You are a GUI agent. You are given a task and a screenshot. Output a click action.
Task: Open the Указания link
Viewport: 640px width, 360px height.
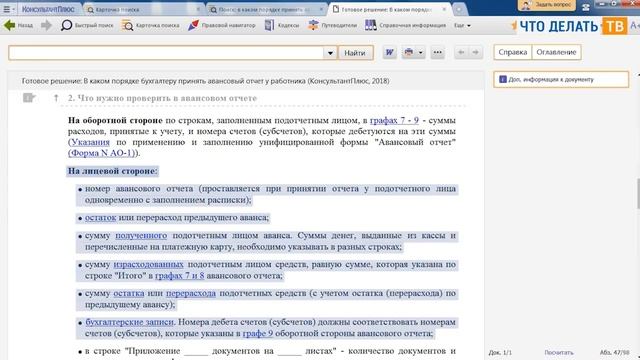point(90,142)
